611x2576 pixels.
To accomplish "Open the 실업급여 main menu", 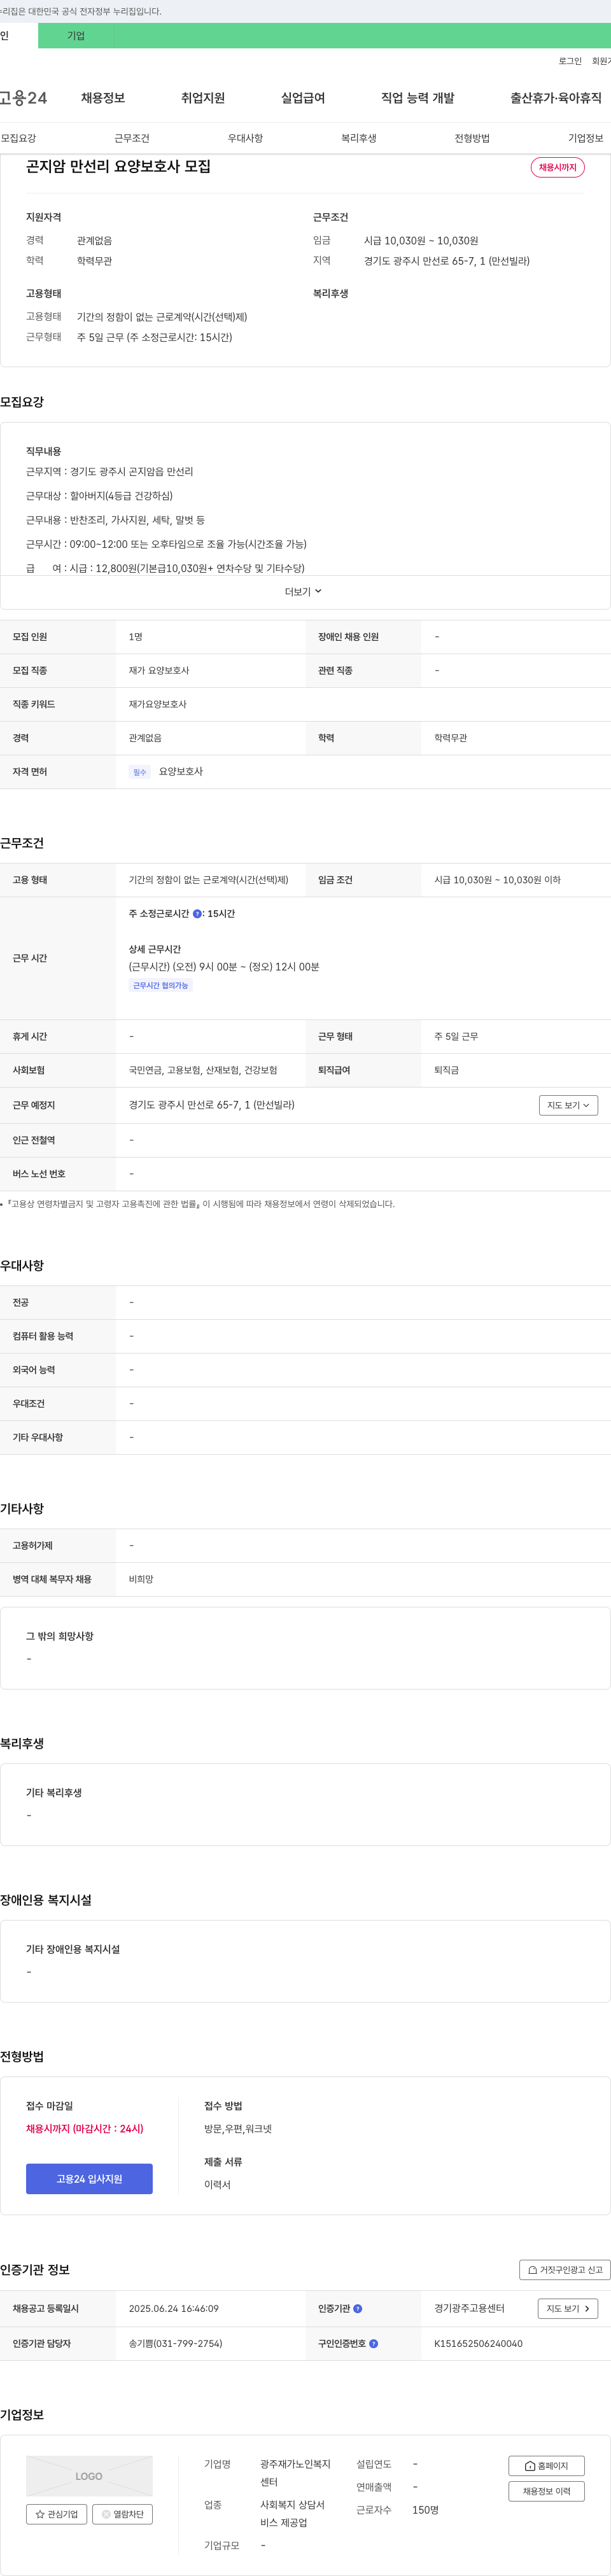I will 303,98.
